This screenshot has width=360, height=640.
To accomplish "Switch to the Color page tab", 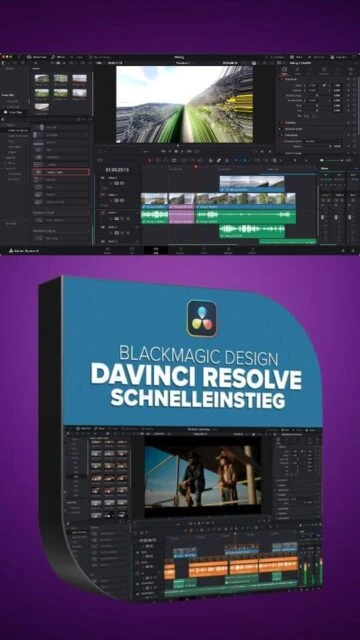I will (x=204, y=250).
